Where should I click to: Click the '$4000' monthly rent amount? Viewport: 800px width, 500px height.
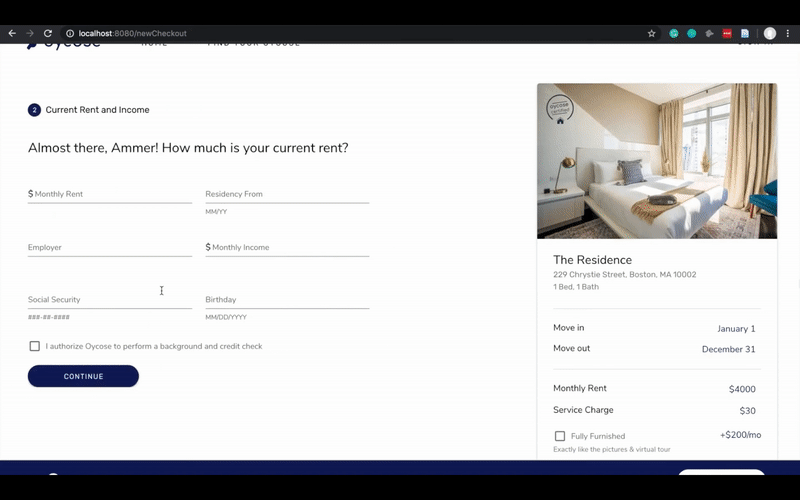(742, 389)
